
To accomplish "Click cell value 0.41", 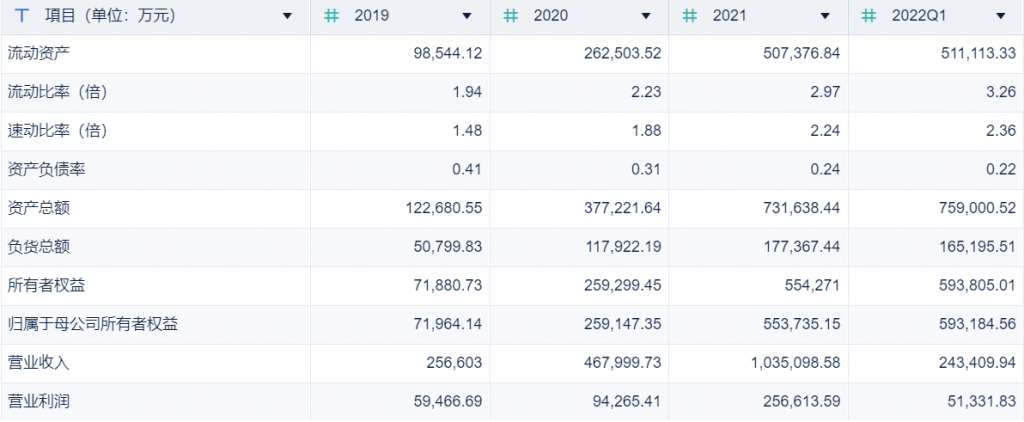I will (x=468, y=170).
